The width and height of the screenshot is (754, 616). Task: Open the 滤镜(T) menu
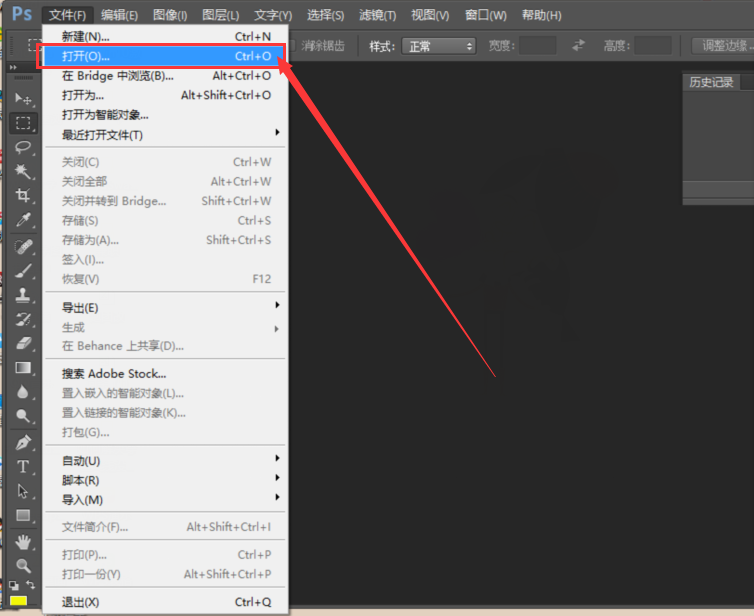[377, 15]
